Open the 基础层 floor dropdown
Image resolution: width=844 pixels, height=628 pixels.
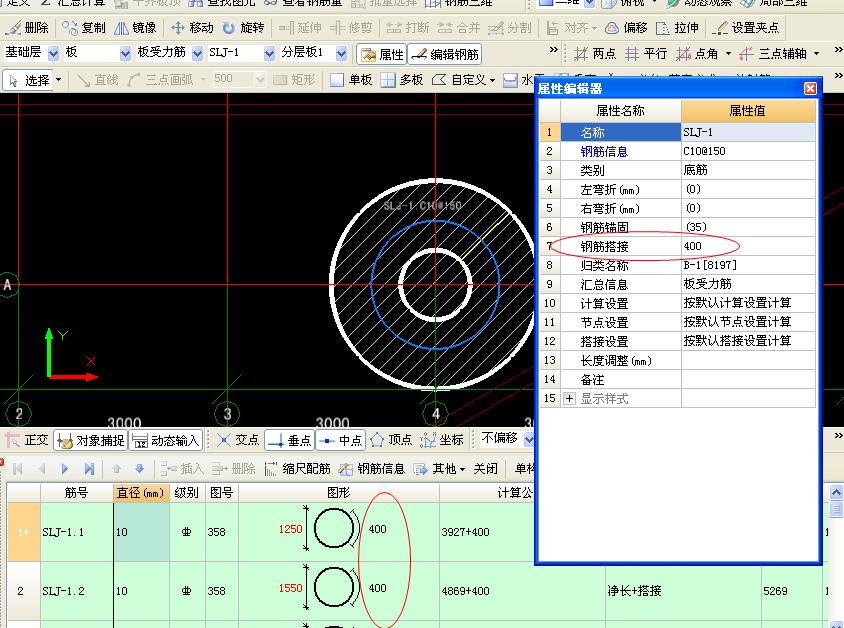[x=53, y=53]
